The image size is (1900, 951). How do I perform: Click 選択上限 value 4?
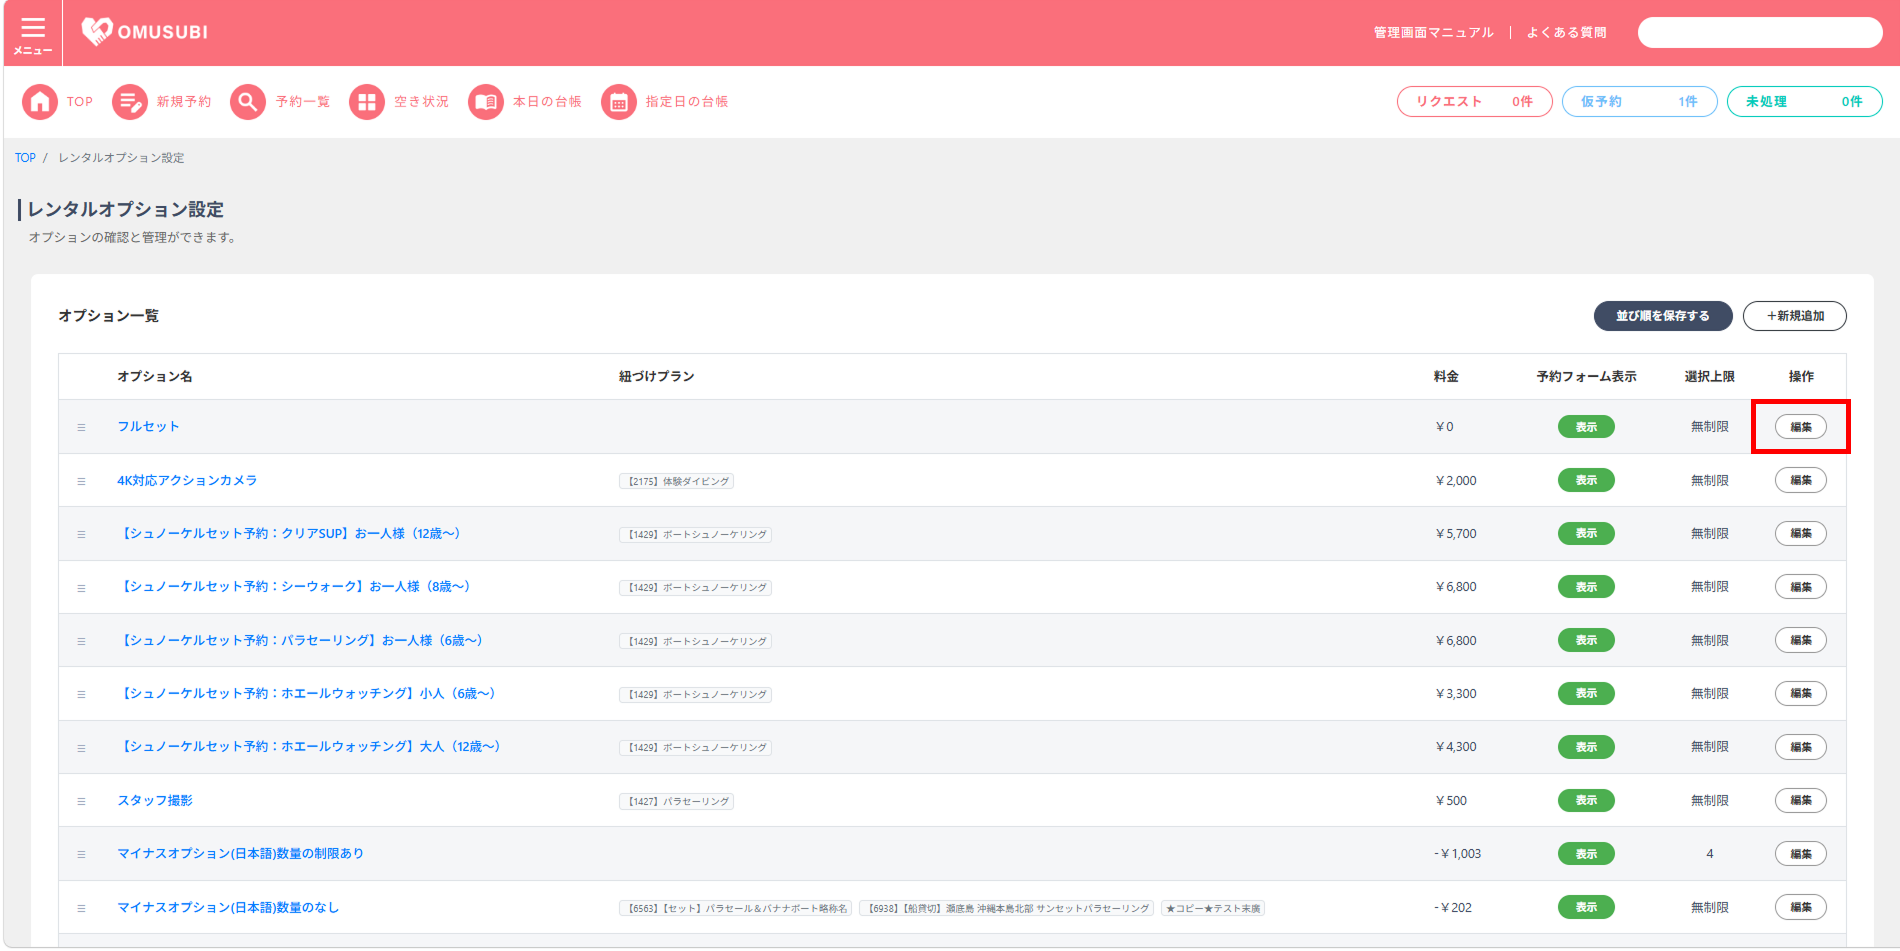(x=1709, y=853)
